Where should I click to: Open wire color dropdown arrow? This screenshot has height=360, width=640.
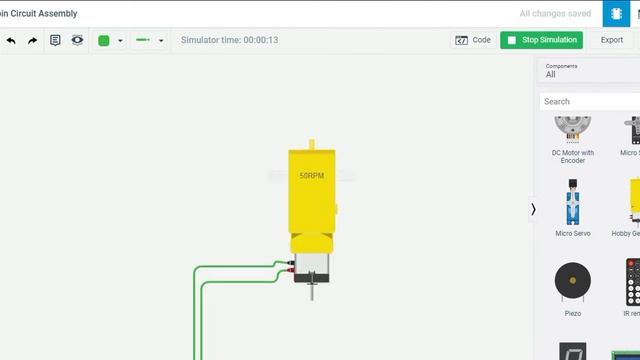[x=120, y=40]
